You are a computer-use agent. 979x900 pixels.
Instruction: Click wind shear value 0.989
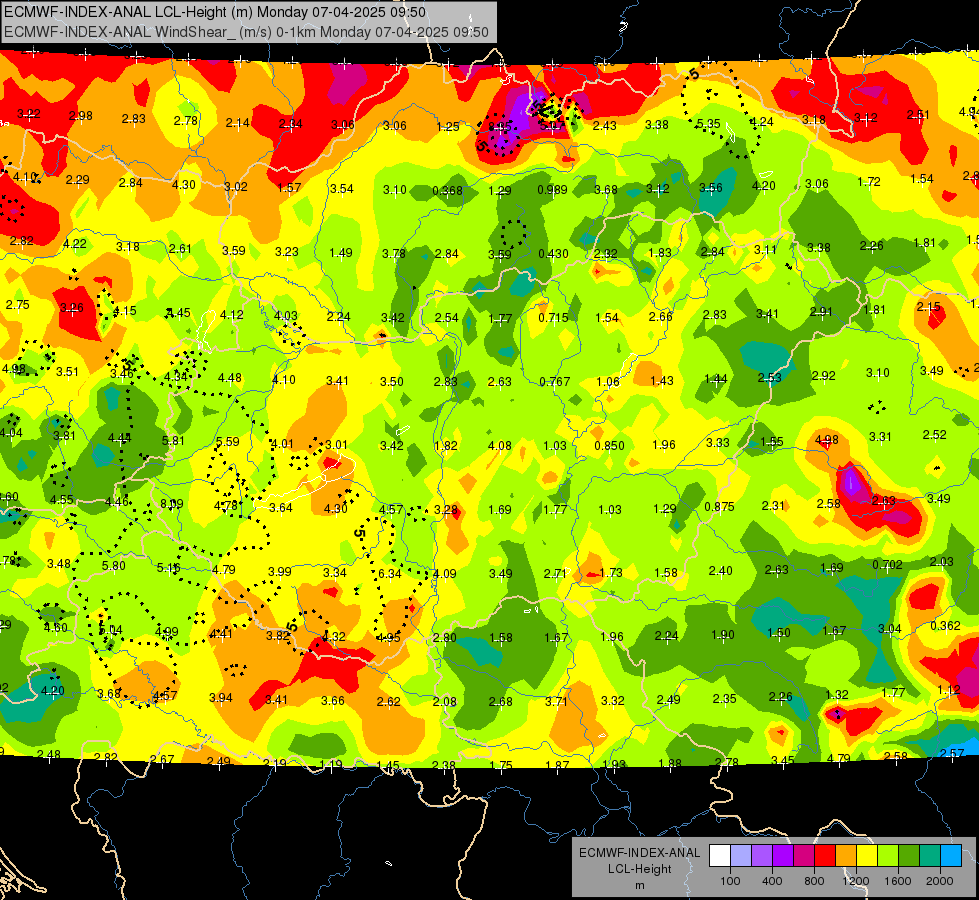[x=553, y=189]
